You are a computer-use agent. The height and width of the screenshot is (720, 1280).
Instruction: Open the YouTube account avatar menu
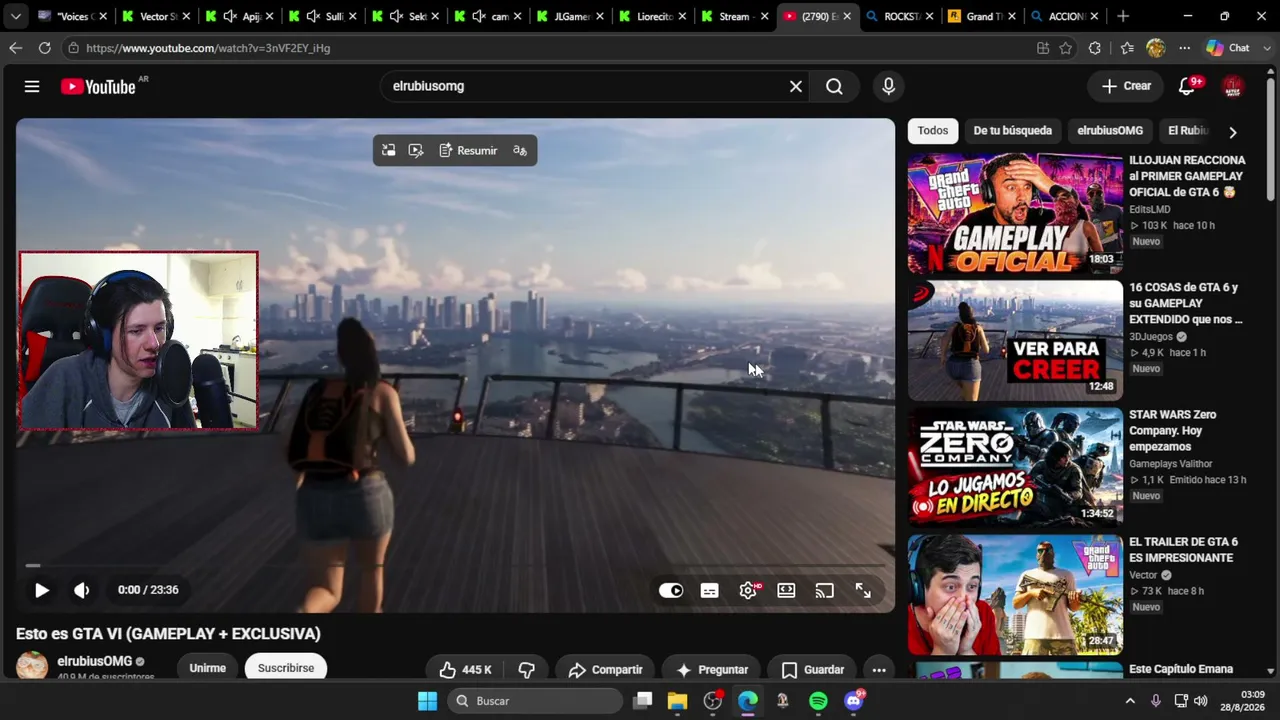pyautogui.click(x=1233, y=87)
